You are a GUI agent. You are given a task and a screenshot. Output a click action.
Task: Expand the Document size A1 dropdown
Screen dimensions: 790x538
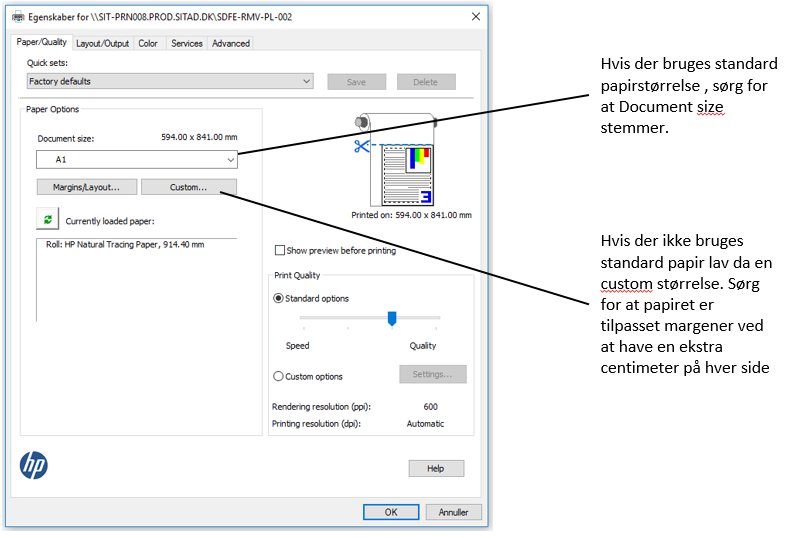click(x=137, y=159)
